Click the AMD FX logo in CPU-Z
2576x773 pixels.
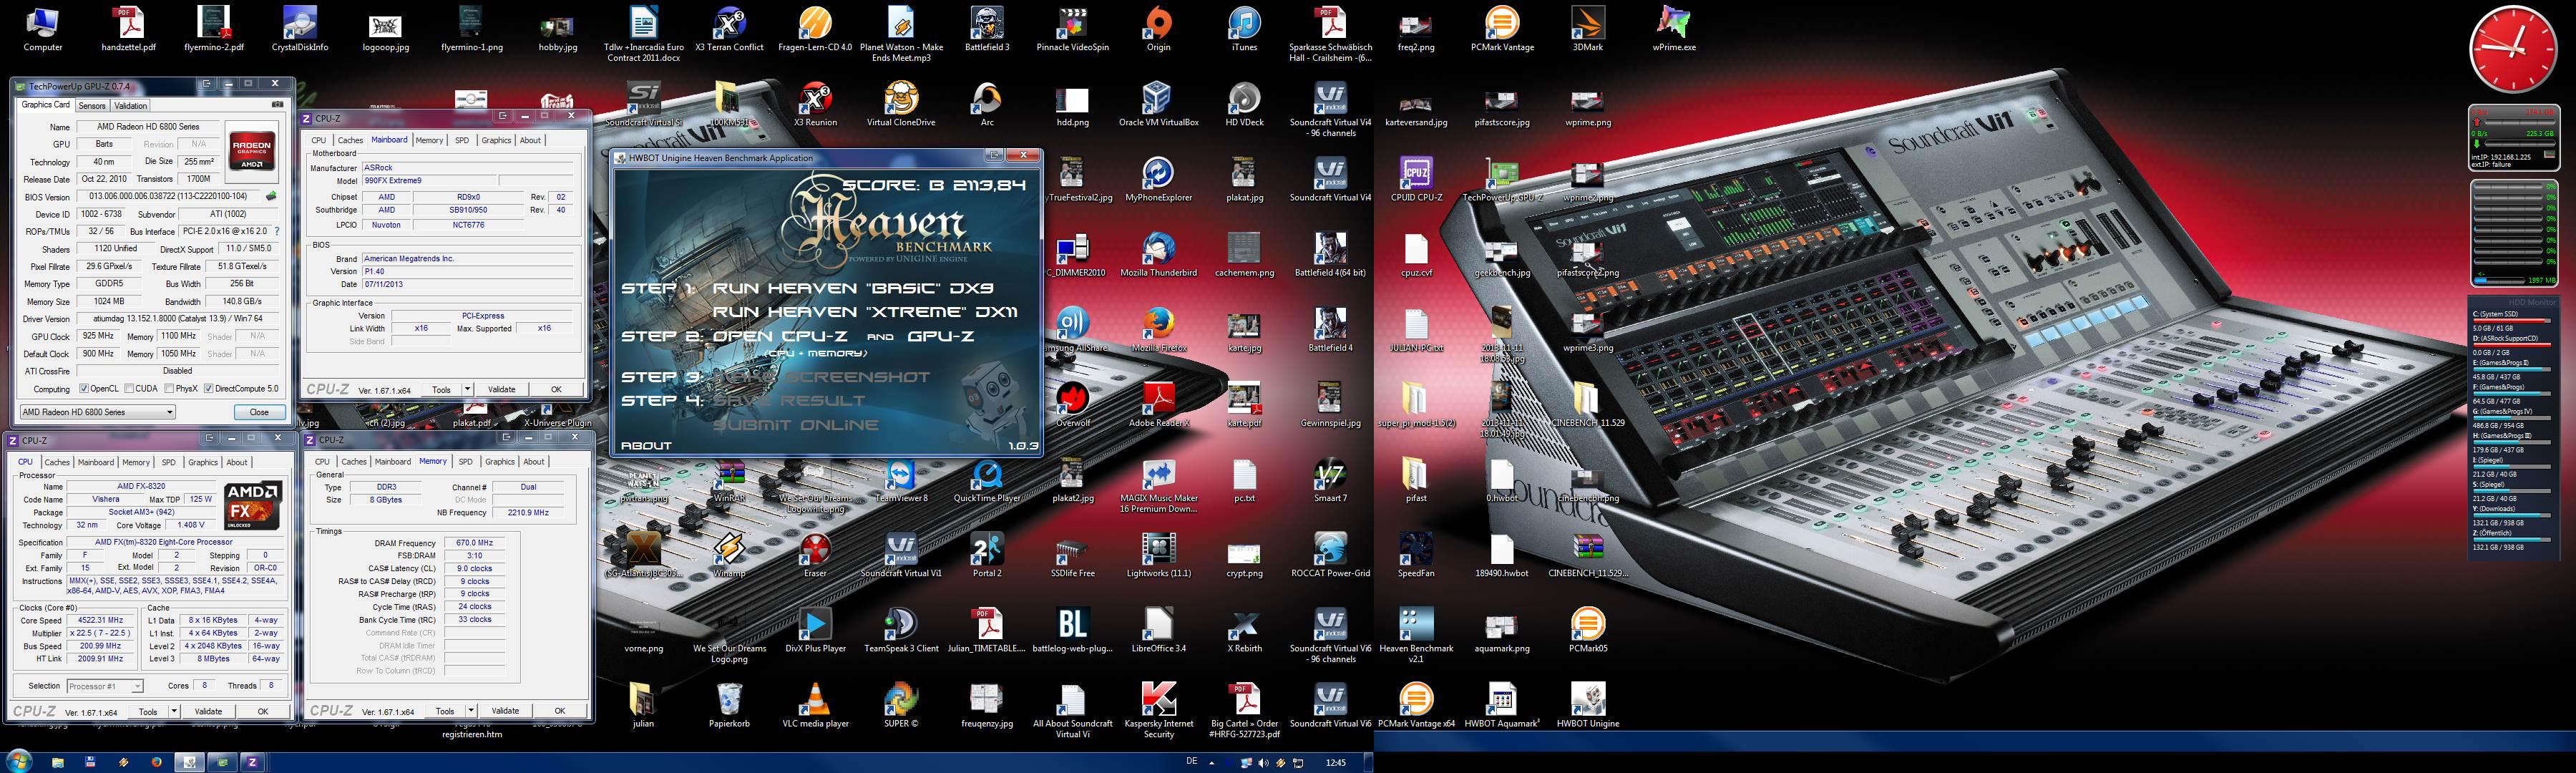(x=253, y=506)
